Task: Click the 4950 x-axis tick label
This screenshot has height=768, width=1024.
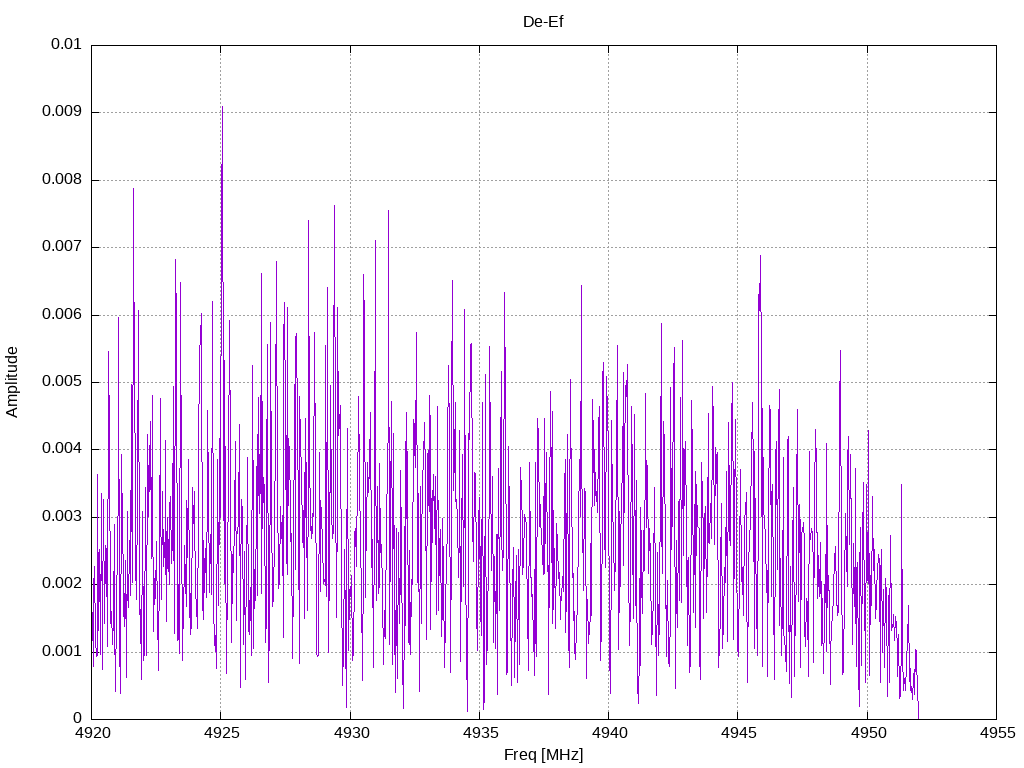Action: [x=868, y=733]
